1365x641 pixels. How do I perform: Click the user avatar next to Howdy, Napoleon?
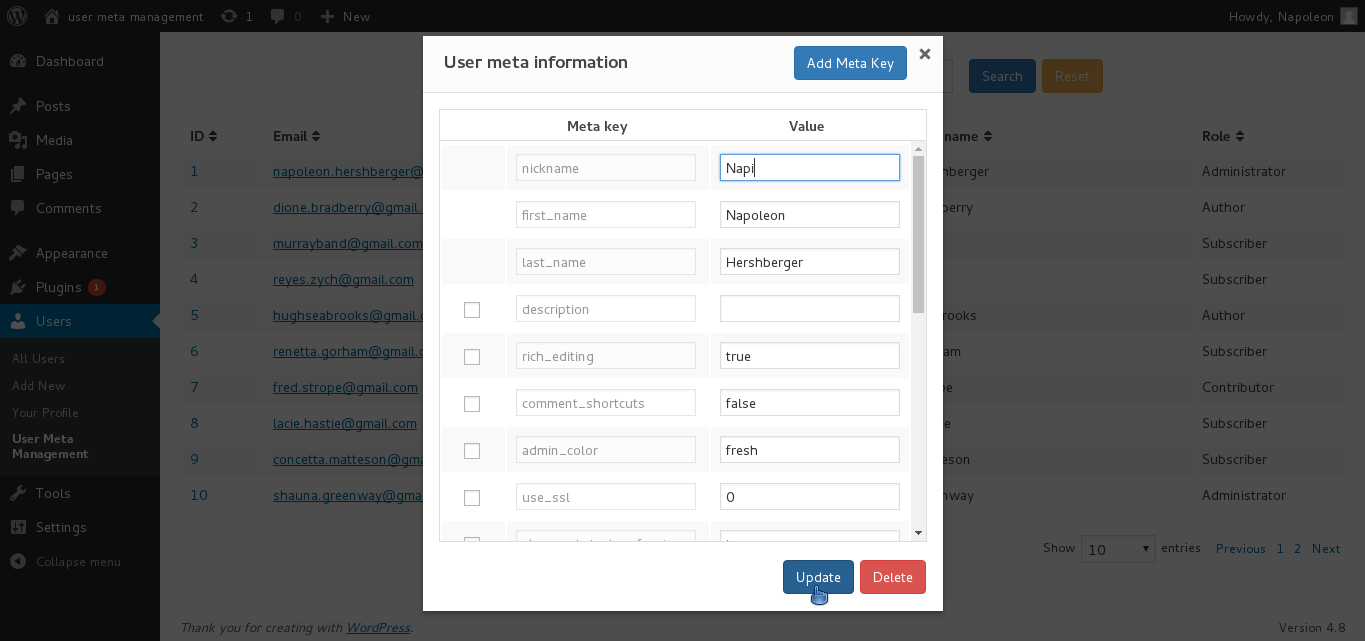click(x=1349, y=16)
